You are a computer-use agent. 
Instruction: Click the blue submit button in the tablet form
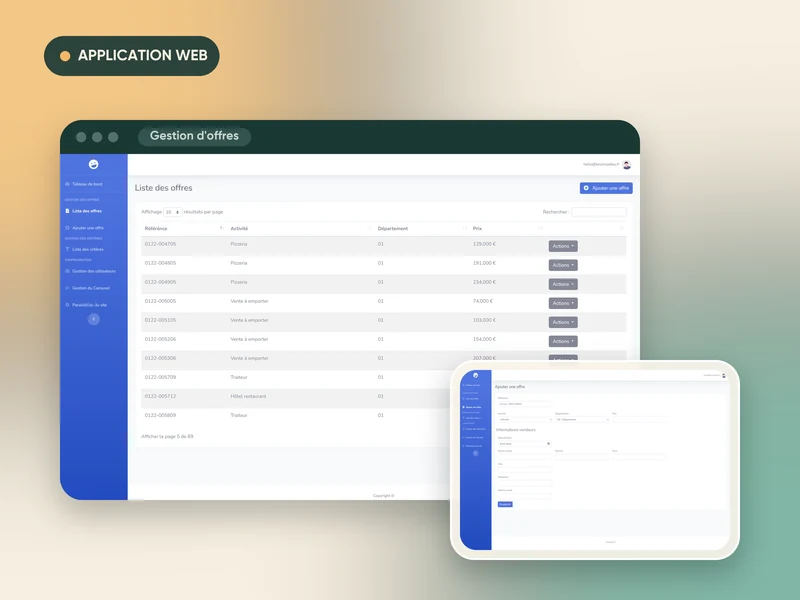(505, 504)
